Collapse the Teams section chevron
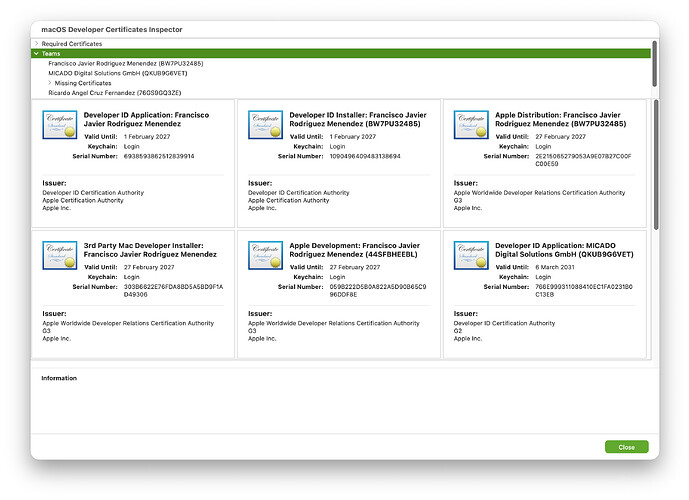 tap(36, 54)
